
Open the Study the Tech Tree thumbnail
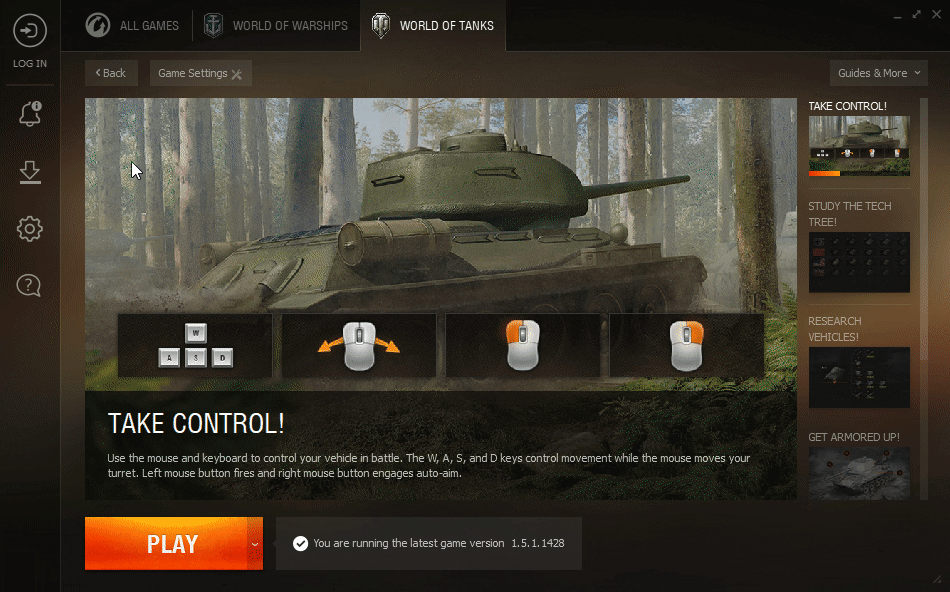pos(859,262)
